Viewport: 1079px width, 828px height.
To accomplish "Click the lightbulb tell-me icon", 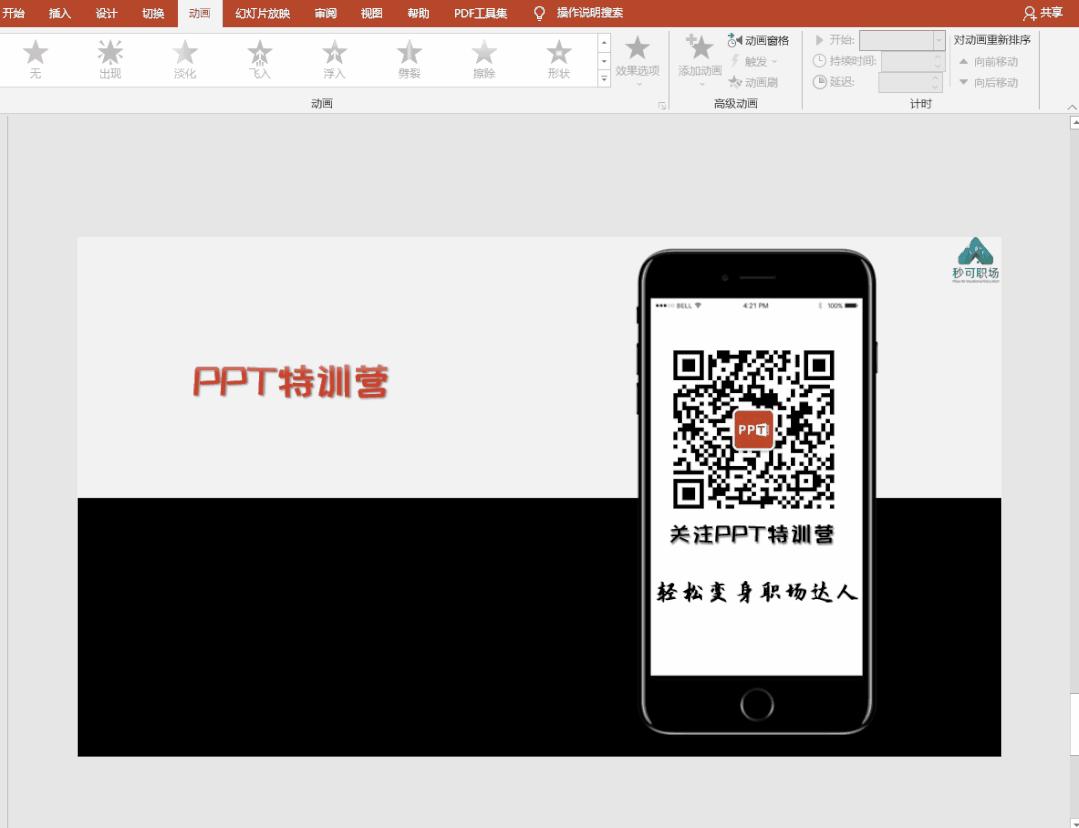I will pos(540,13).
